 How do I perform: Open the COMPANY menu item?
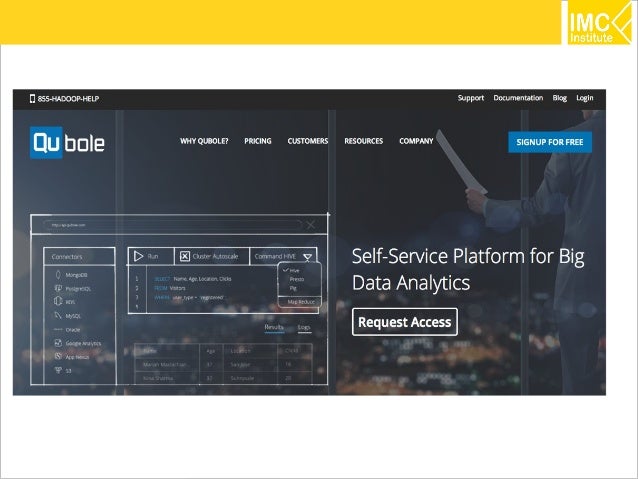tap(416, 141)
